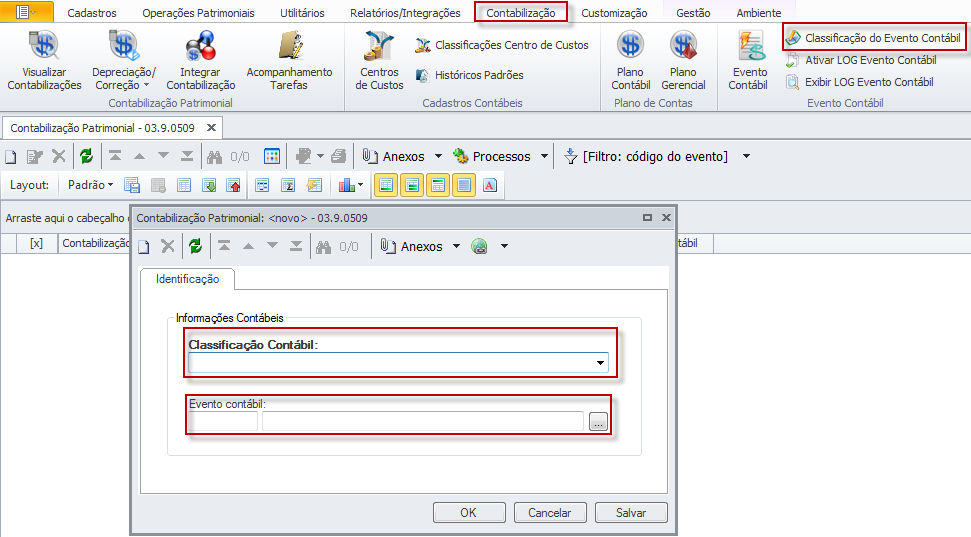Open the Operações Patrimoniais tab
The image size is (971, 537).
point(198,13)
